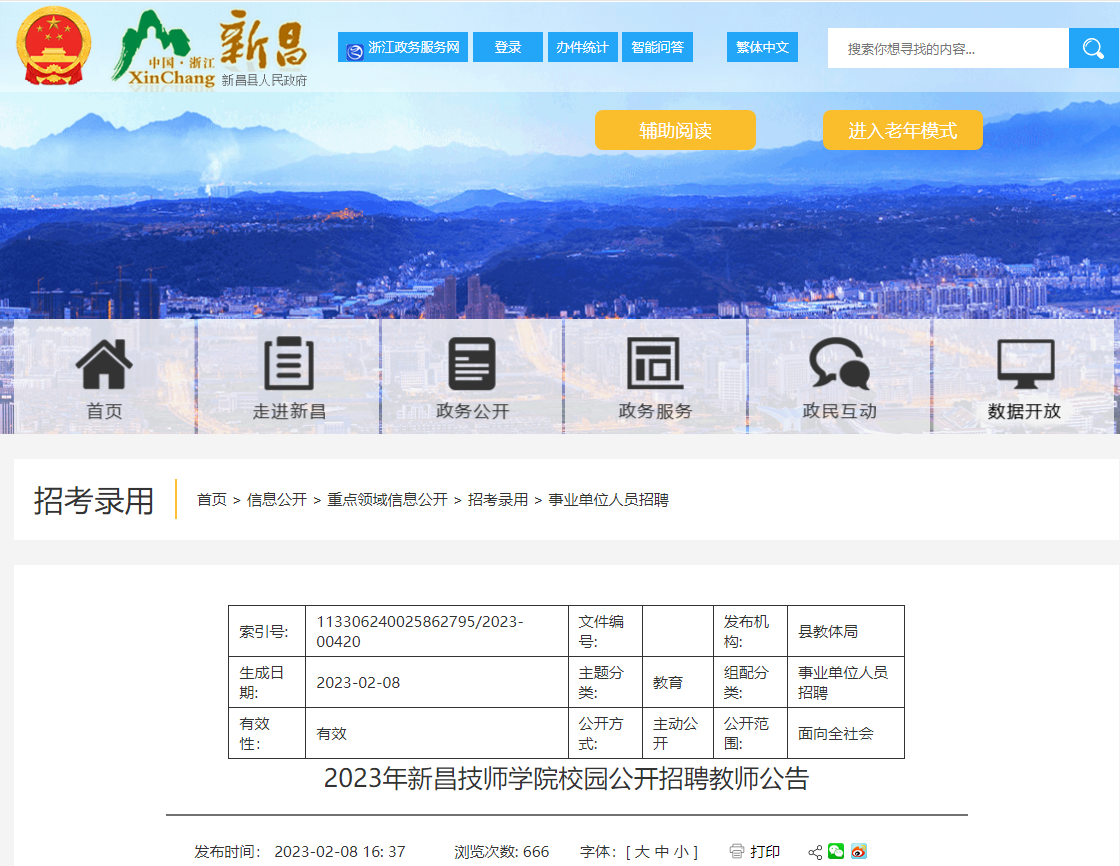Click the national emblem logo
The width and height of the screenshot is (1120, 866).
point(54,46)
